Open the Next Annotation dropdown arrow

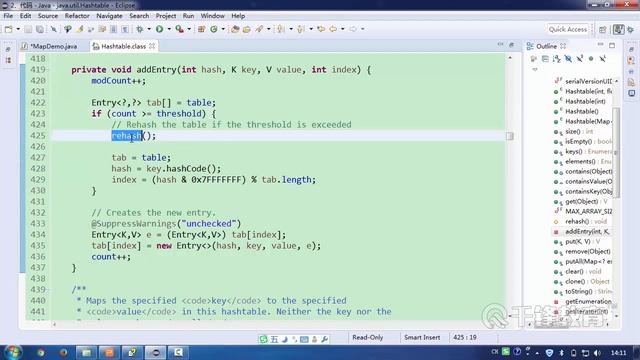[x=291, y=29]
